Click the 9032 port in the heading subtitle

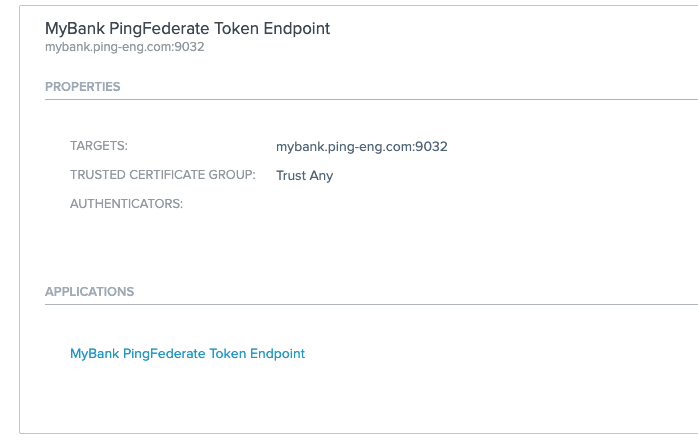point(190,46)
